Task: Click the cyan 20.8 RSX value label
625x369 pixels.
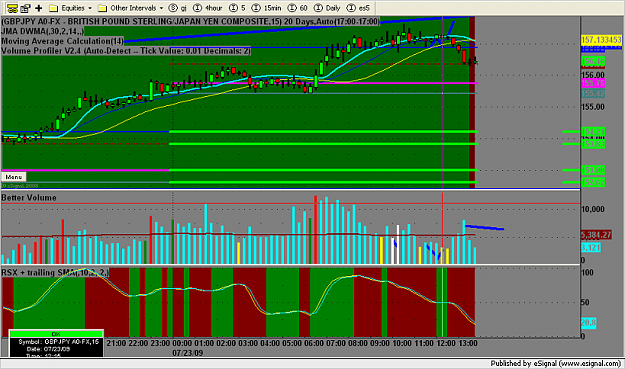Action: [588, 322]
